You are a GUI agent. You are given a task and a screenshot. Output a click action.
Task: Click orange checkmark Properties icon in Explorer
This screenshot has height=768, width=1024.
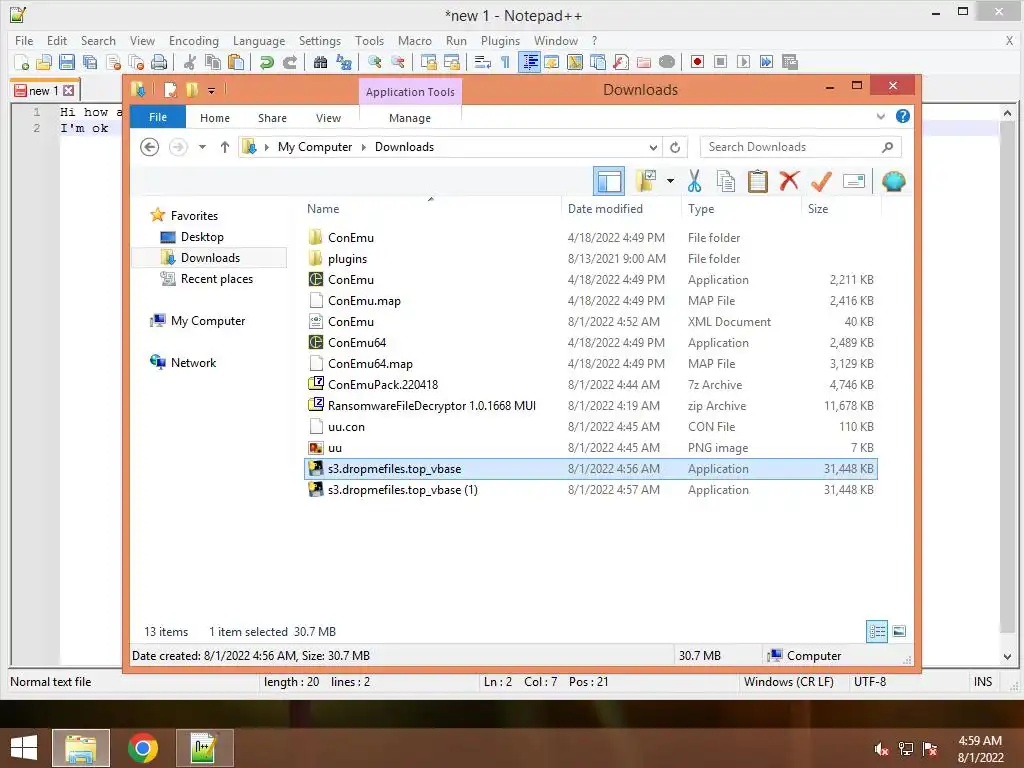pyautogui.click(x=821, y=181)
